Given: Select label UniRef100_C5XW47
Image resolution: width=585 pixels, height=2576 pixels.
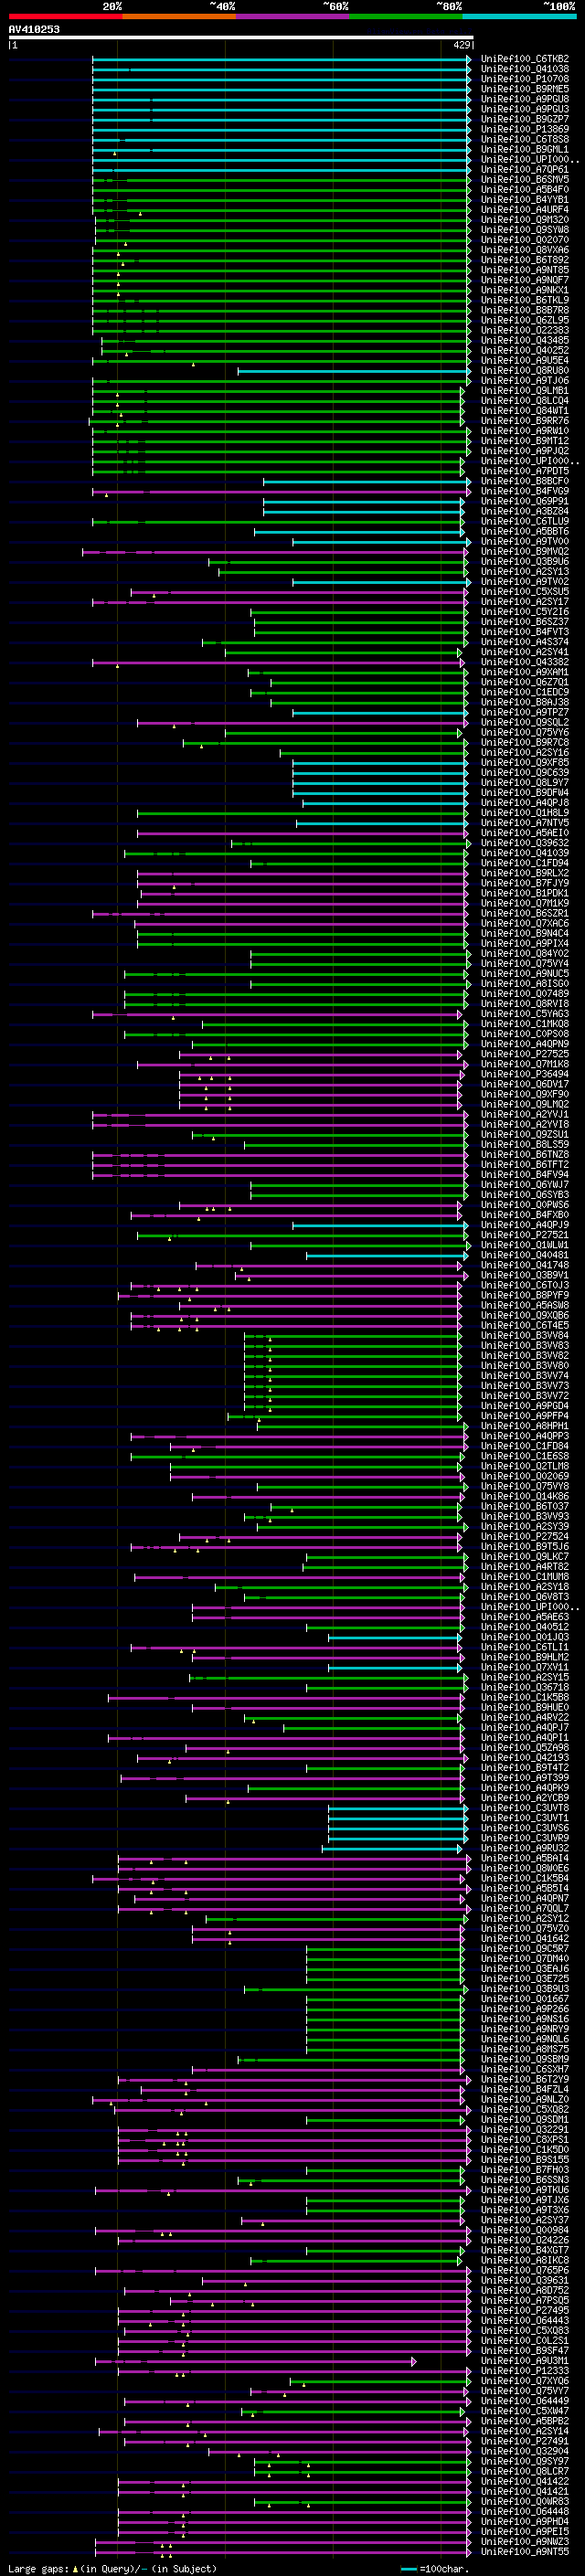Looking at the screenshot, I should 525,2410.
